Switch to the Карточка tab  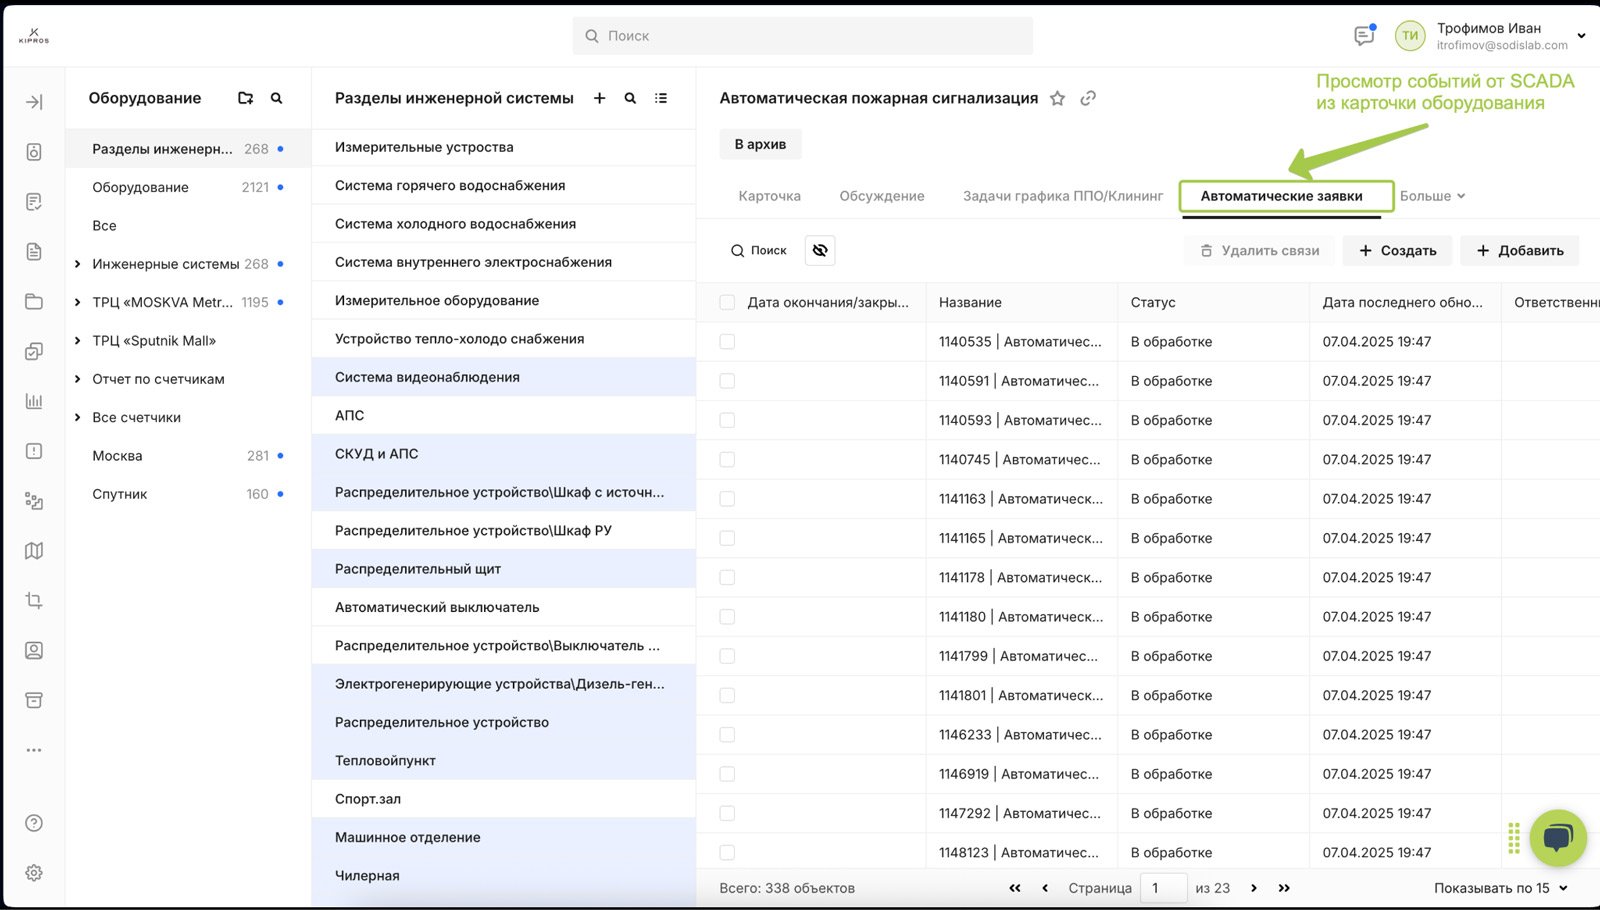[770, 196]
